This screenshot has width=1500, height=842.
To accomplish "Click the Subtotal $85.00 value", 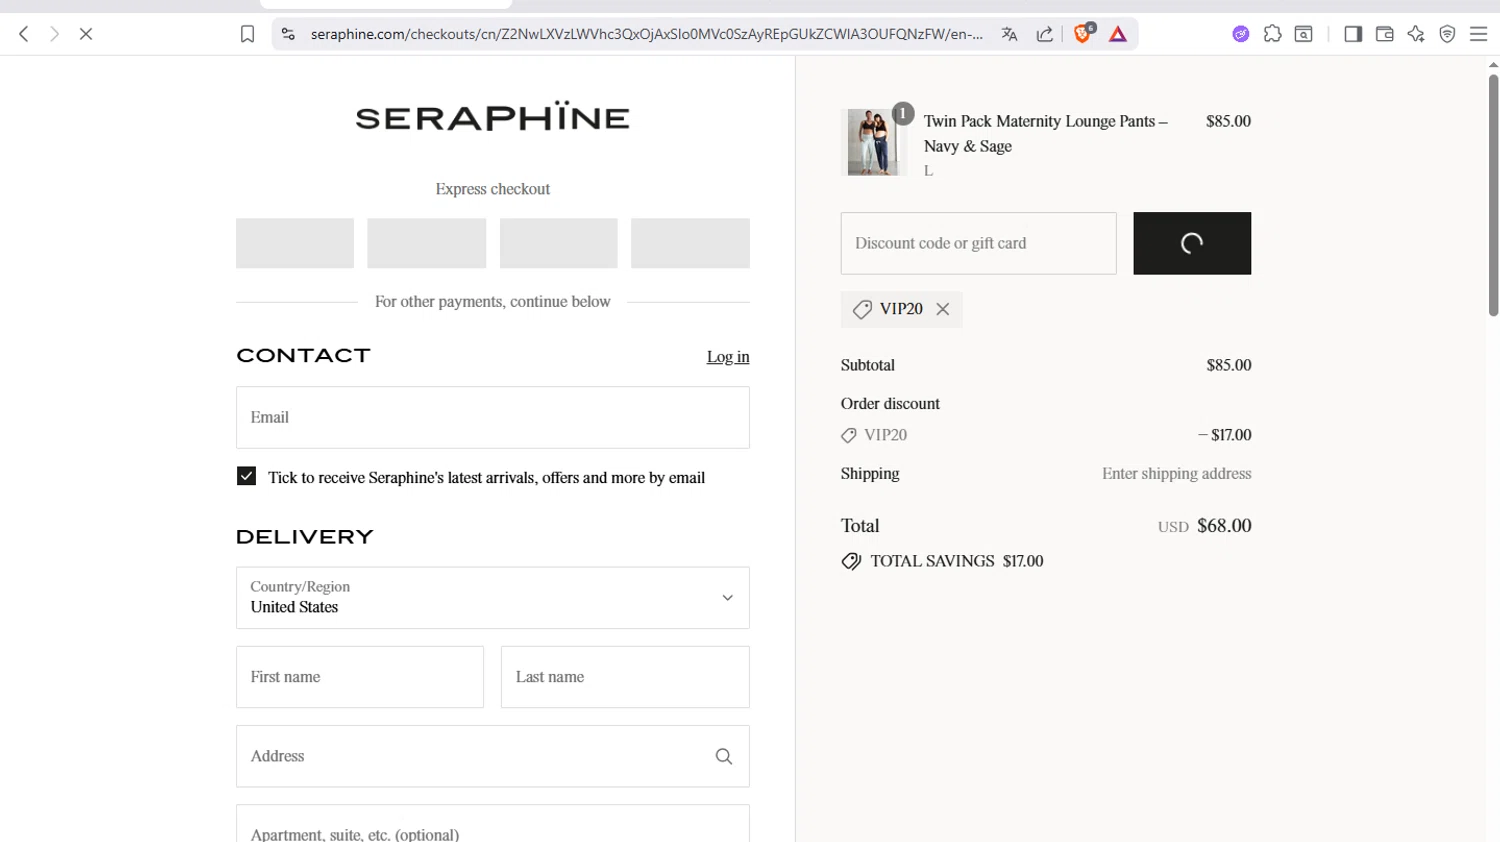I will [x=1229, y=365].
